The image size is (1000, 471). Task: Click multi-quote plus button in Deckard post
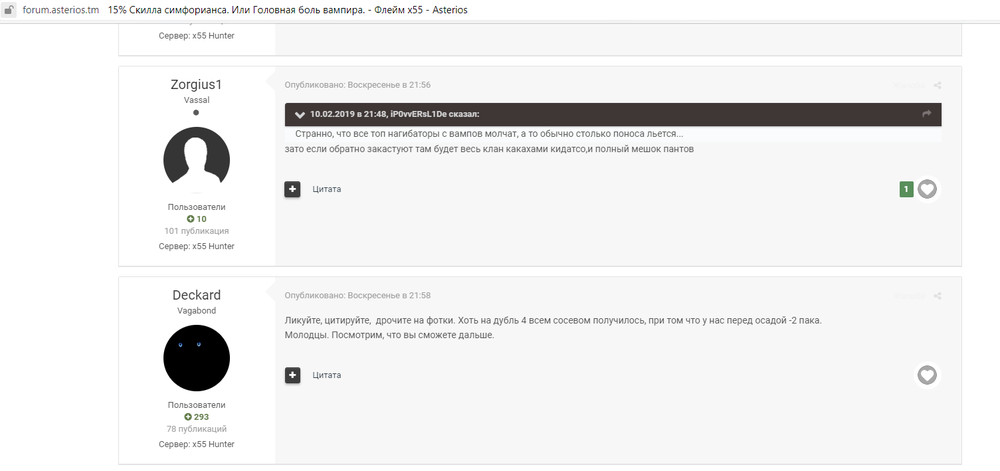pos(292,375)
